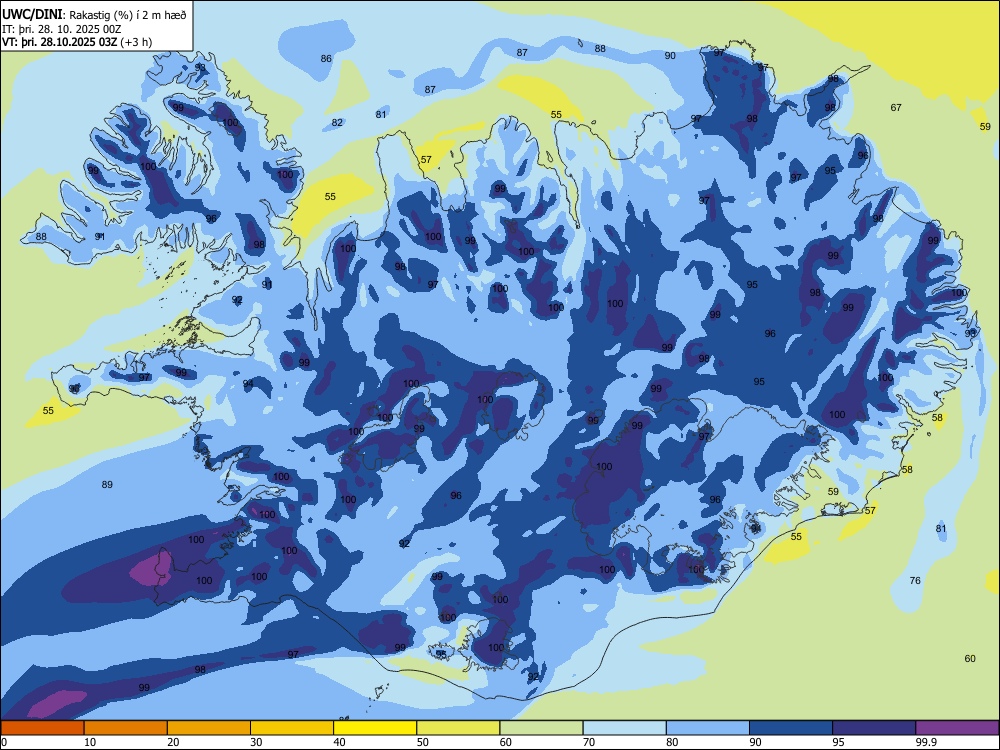Click the 89 humidity value on map

point(107,485)
